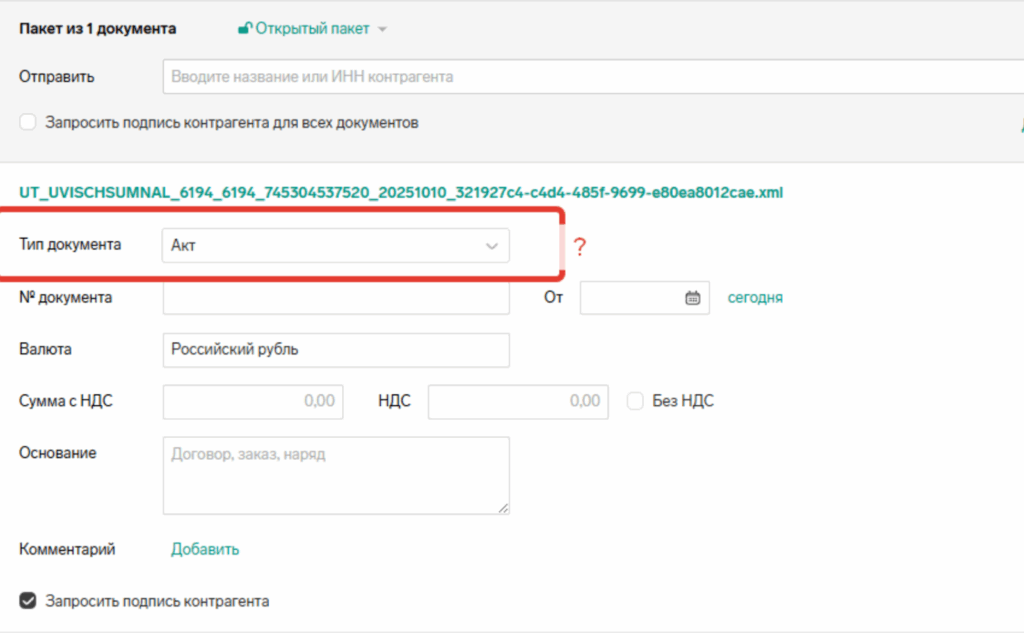Viewport: 1024px width, 633px height.
Task: Open the calendar icon in the От field
Action: [692, 298]
